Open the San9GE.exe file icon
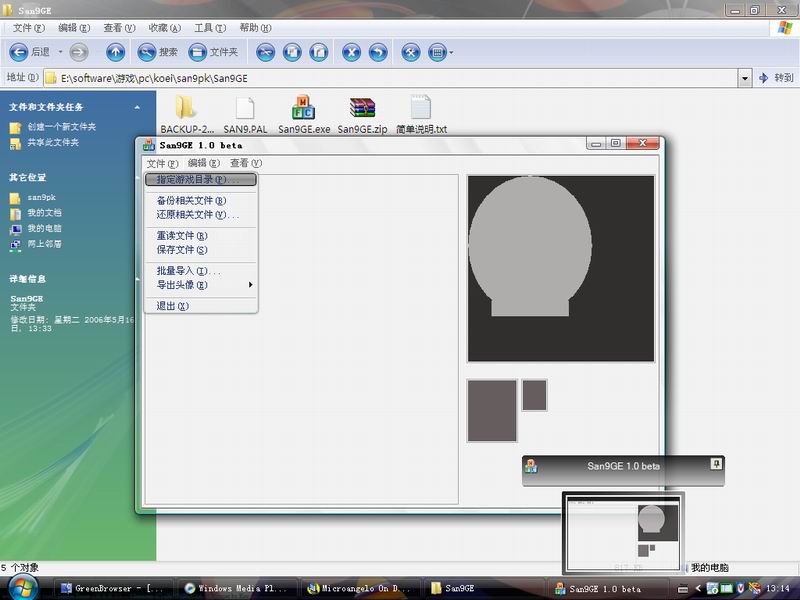 click(x=304, y=109)
